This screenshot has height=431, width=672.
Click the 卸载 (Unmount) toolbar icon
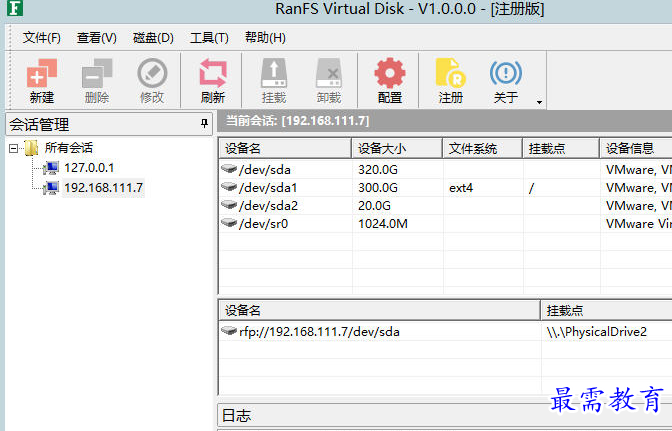(329, 81)
